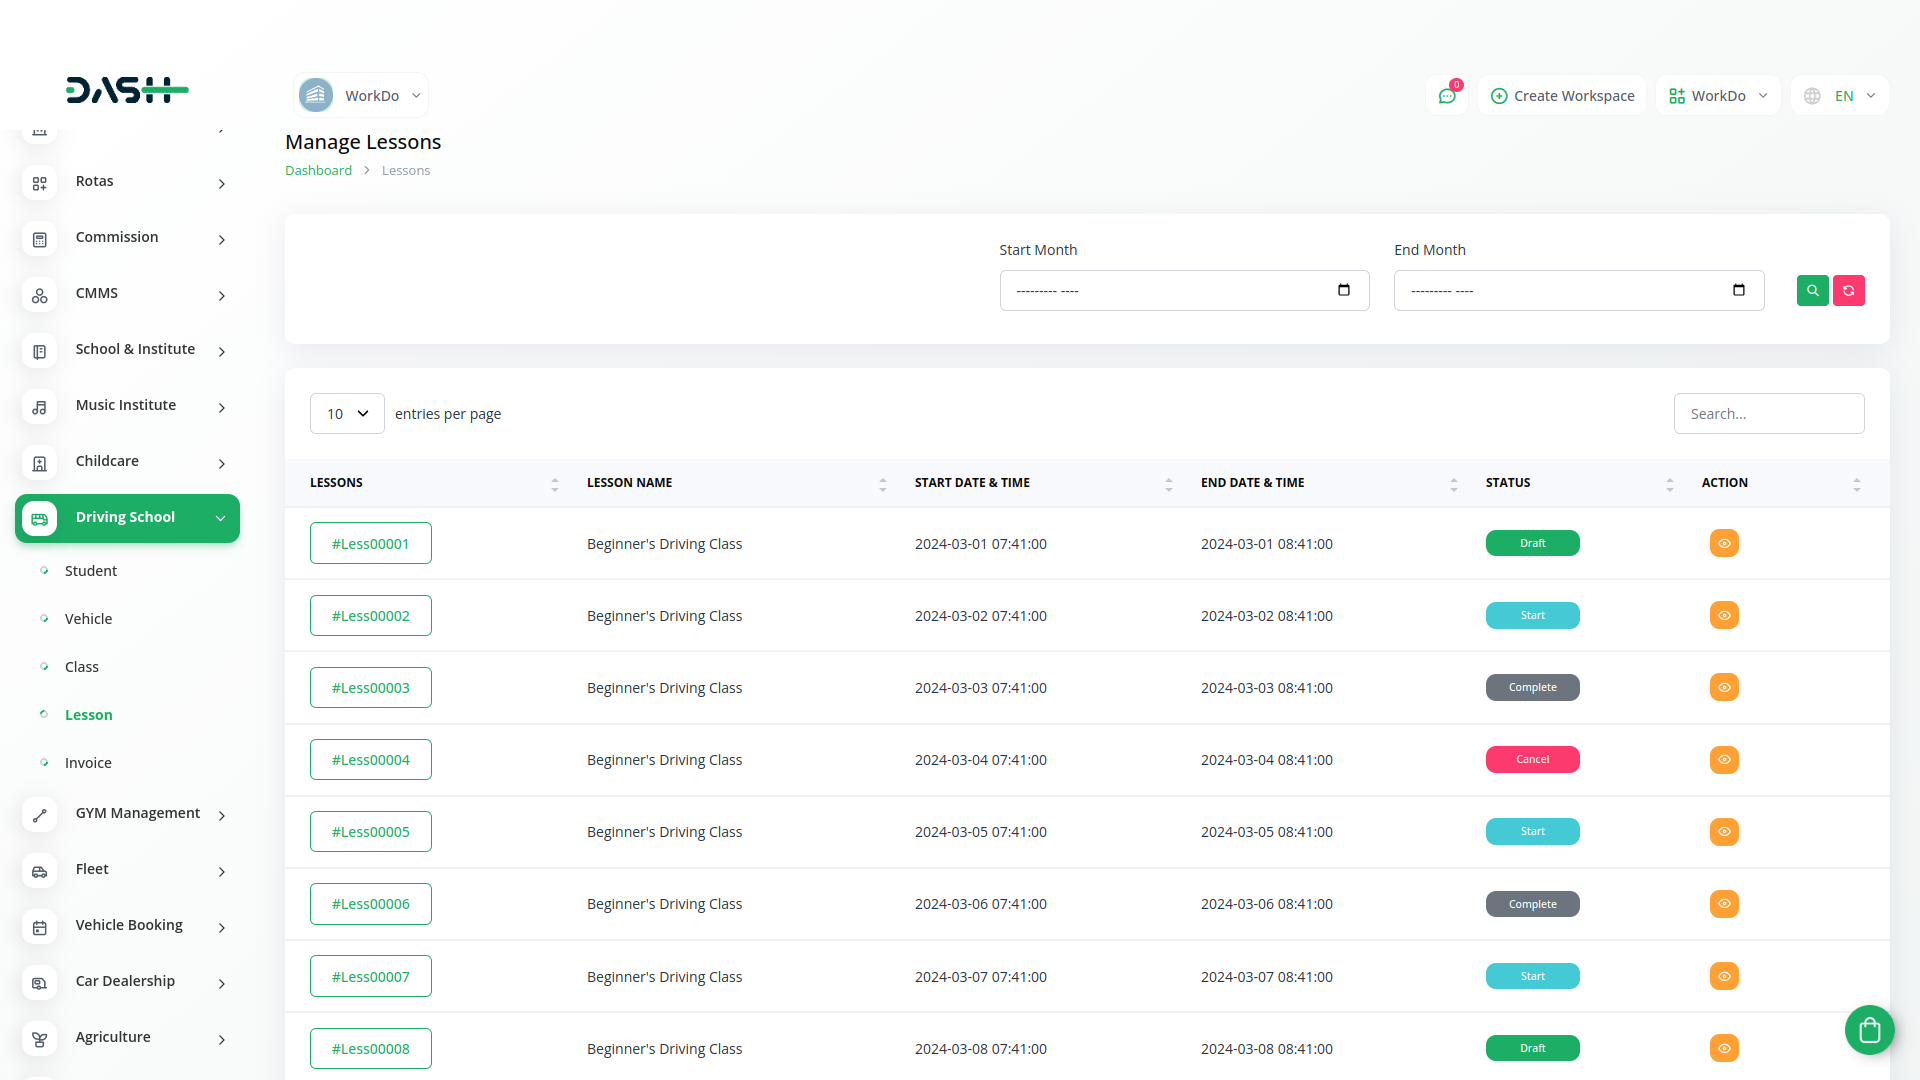Click the Fleet sidebar icon

[40, 871]
